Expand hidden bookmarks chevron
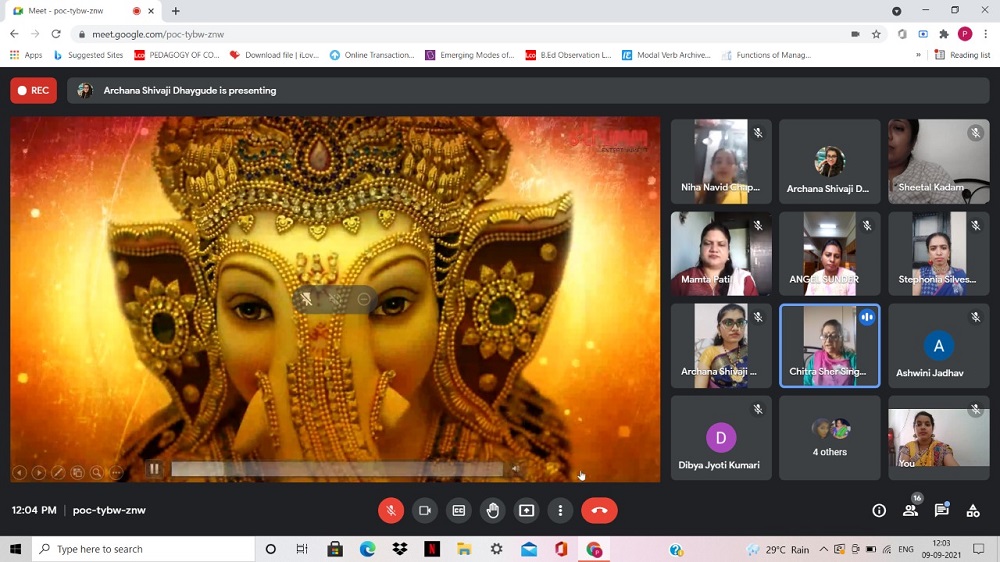 click(918, 55)
